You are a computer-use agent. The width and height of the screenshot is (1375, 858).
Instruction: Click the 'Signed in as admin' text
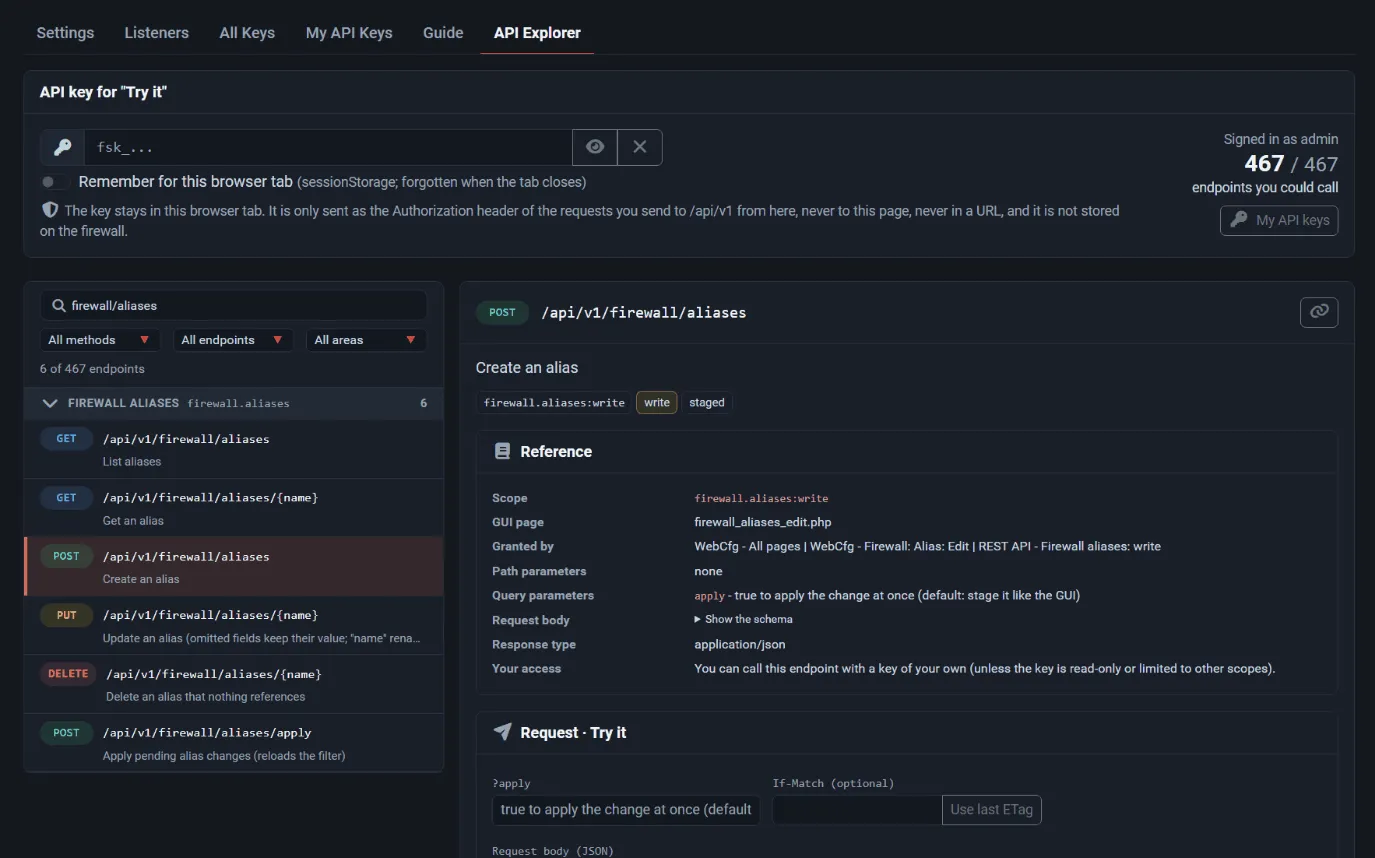coord(1281,139)
